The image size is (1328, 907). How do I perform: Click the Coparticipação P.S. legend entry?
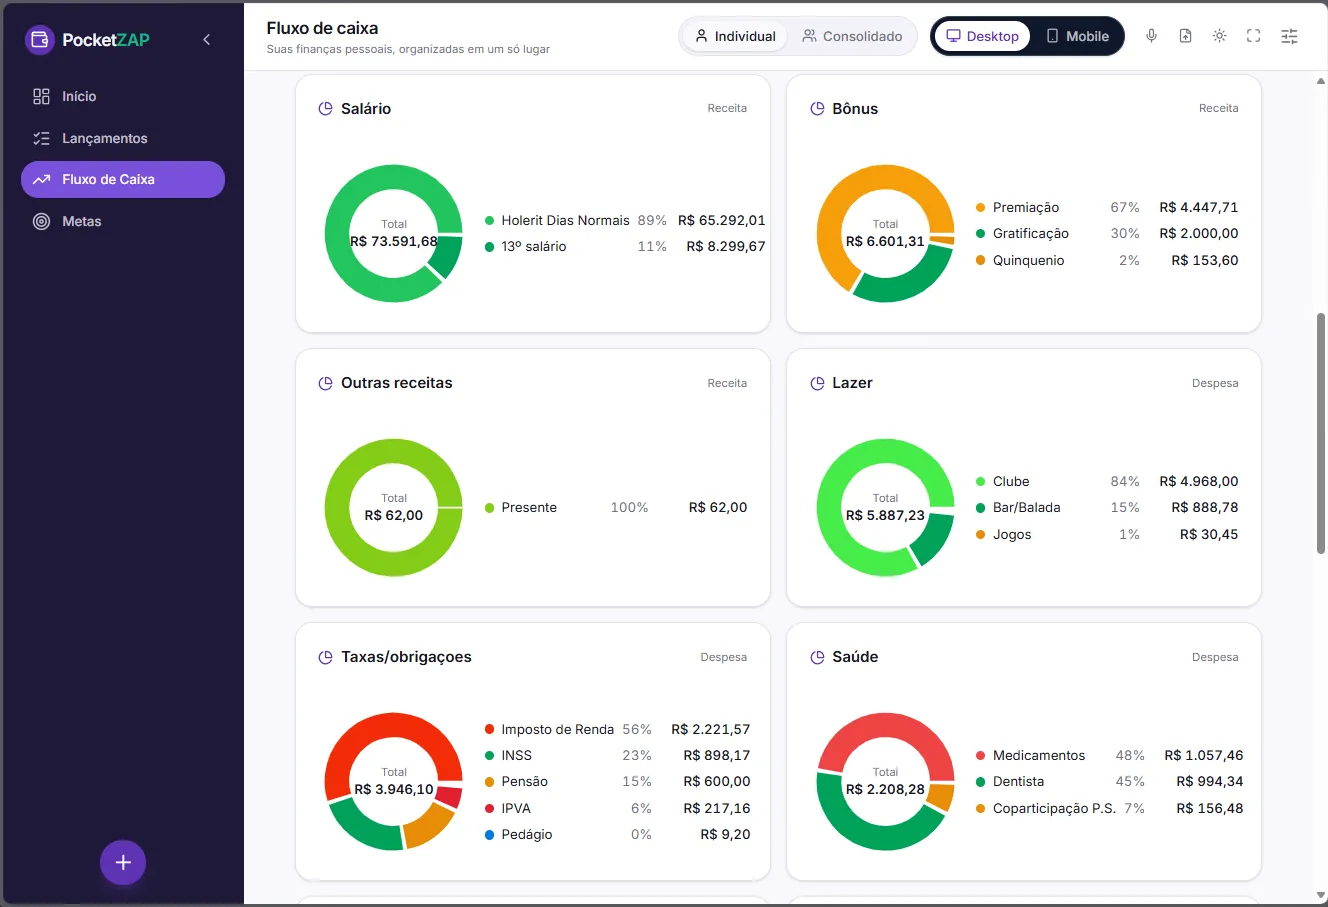pyautogui.click(x=1110, y=808)
